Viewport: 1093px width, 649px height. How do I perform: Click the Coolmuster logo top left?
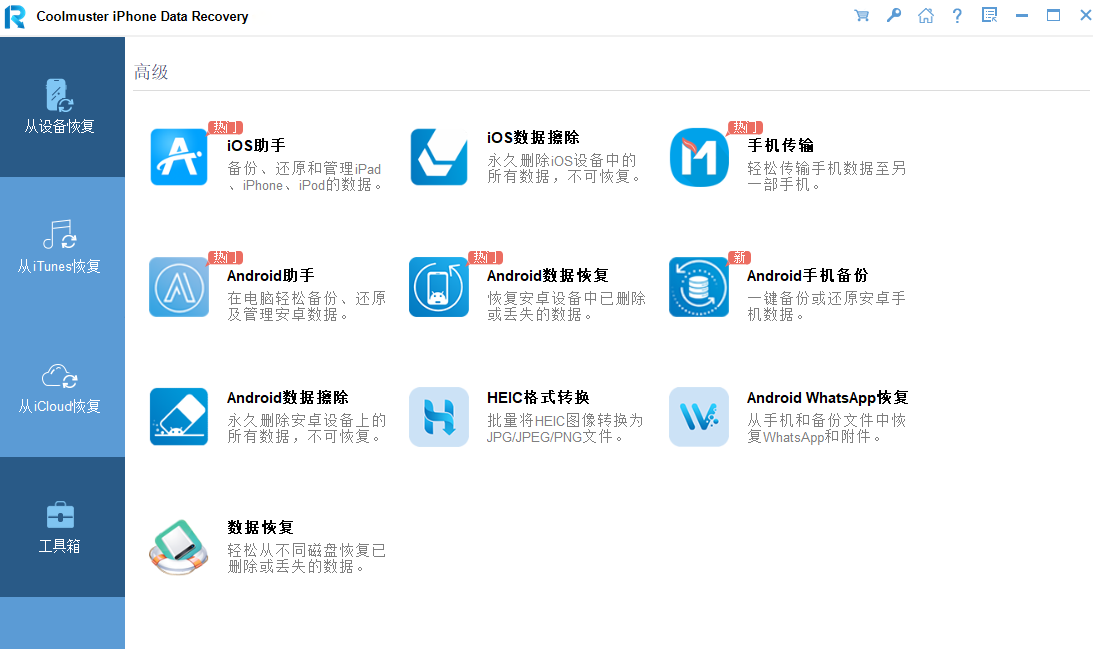pyautogui.click(x=16, y=16)
